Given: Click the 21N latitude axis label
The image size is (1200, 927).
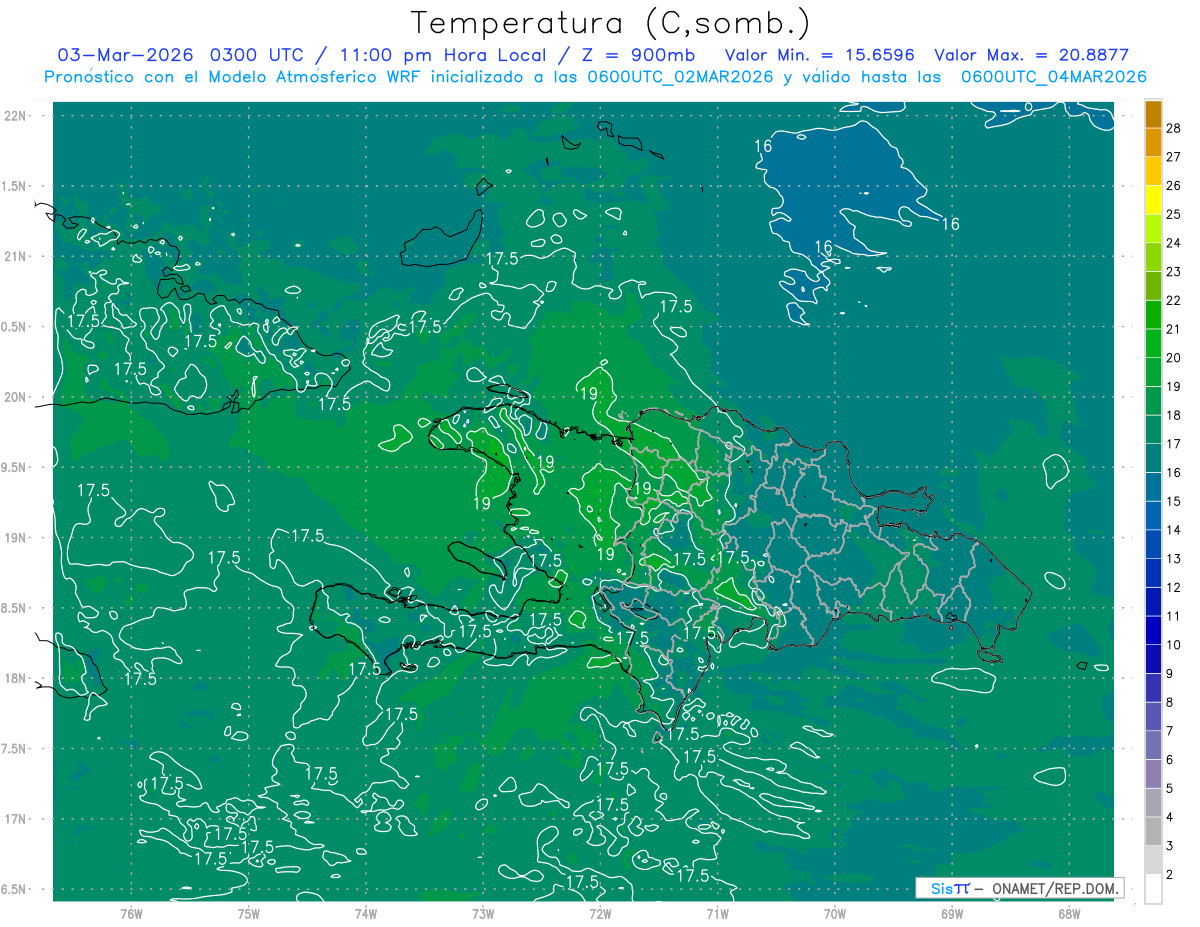Looking at the screenshot, I should click(x=15, y=256).
